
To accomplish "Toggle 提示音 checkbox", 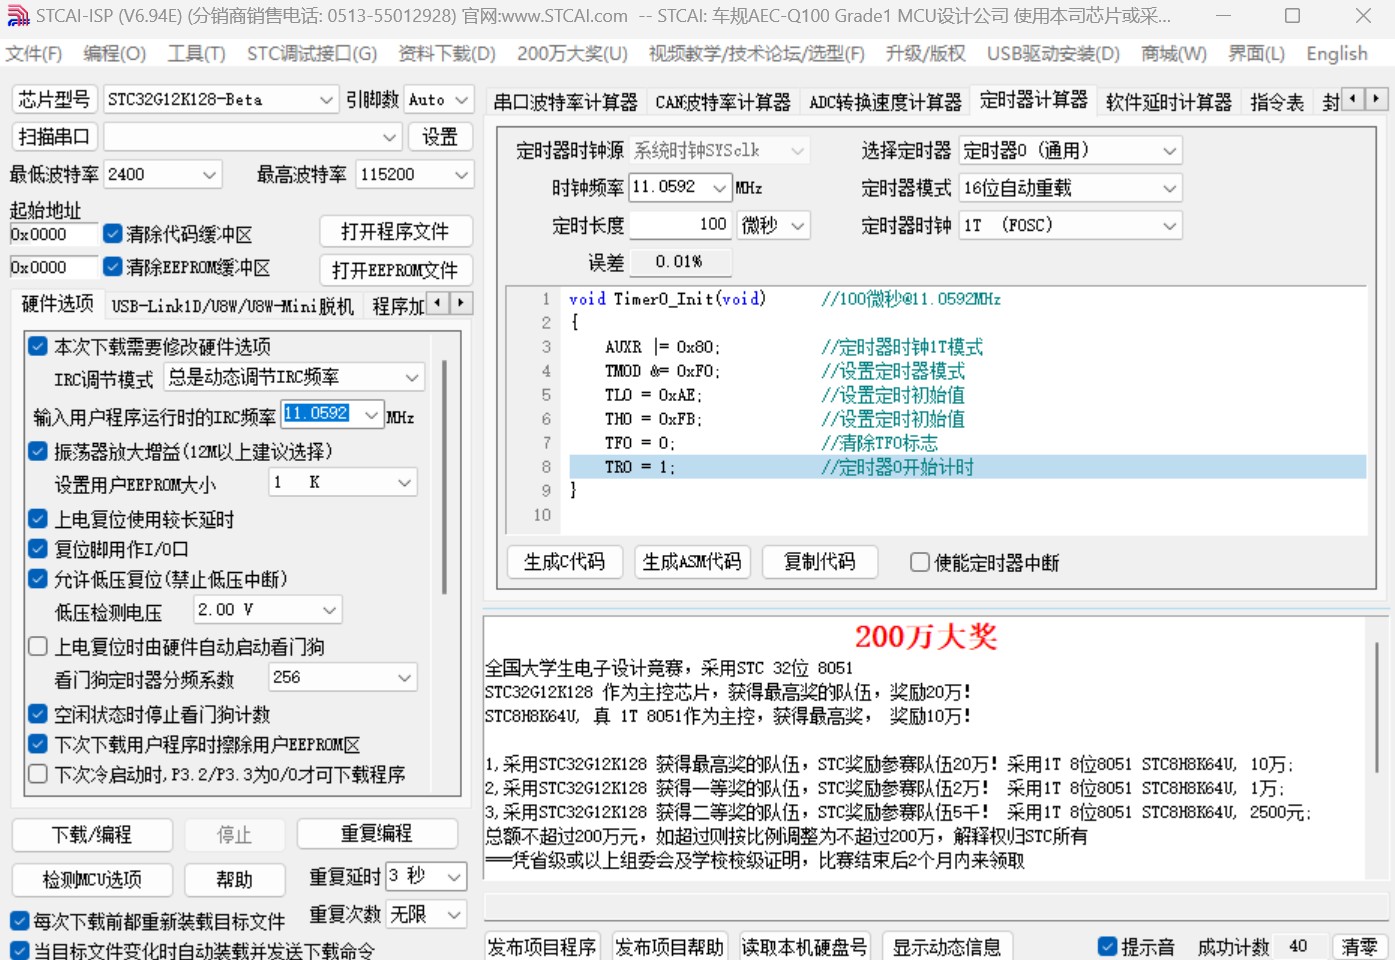I will pyautogui.click(x=1107, y=946).
